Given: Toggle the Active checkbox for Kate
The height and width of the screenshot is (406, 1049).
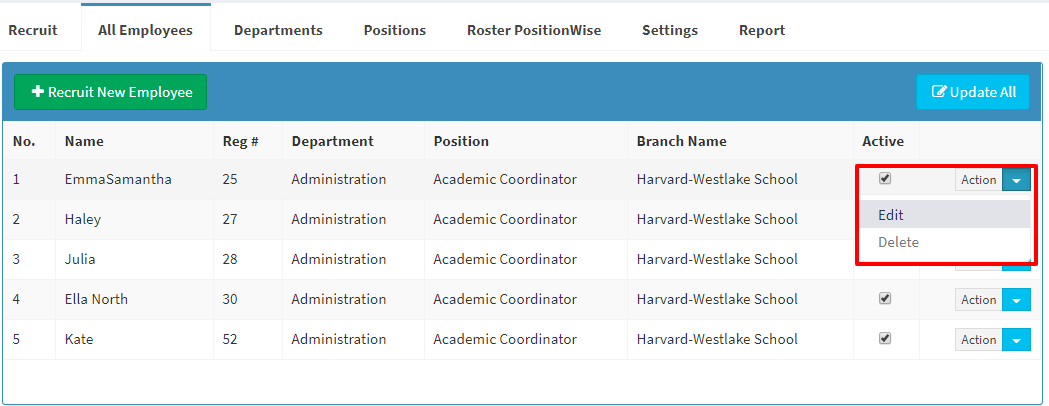Looking at the screenshot, I should pos(884,339).
